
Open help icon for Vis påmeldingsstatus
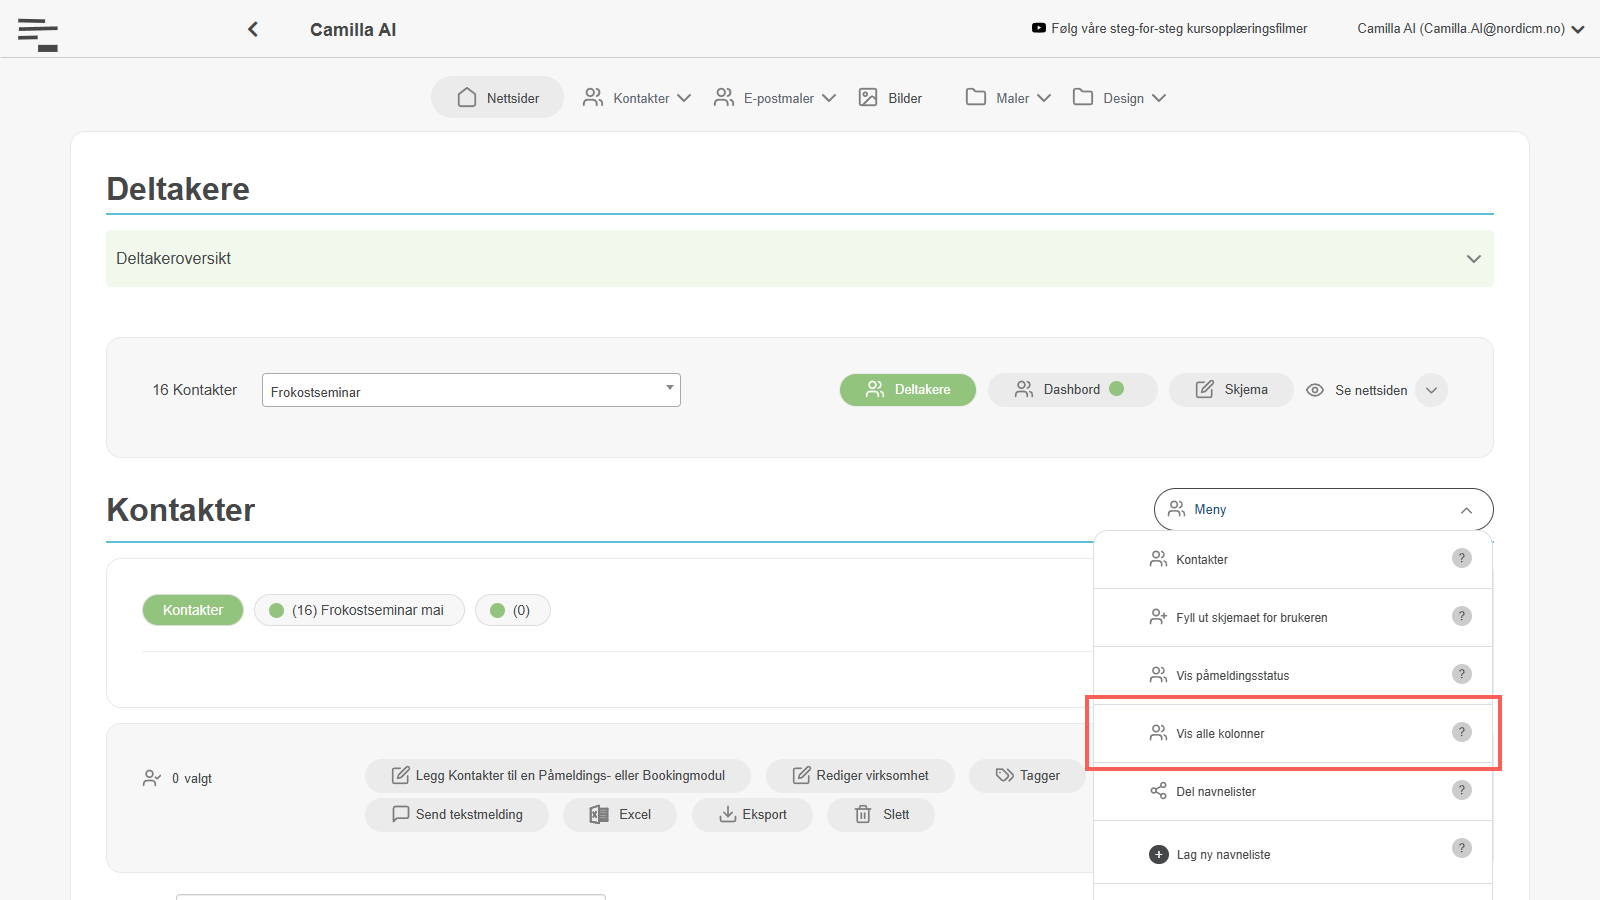pos(1462,674)
